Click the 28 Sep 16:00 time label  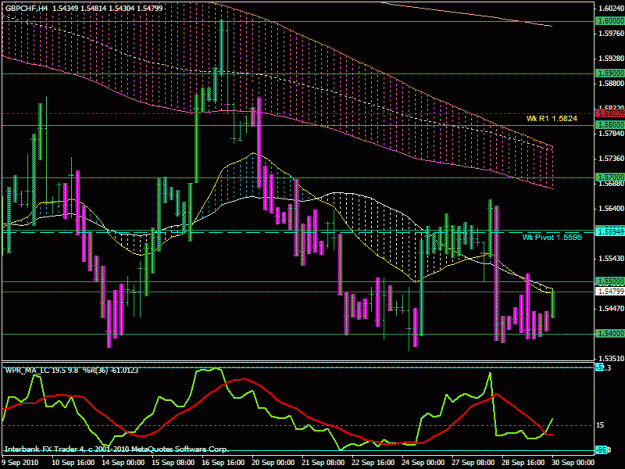(x=523, y=462)
